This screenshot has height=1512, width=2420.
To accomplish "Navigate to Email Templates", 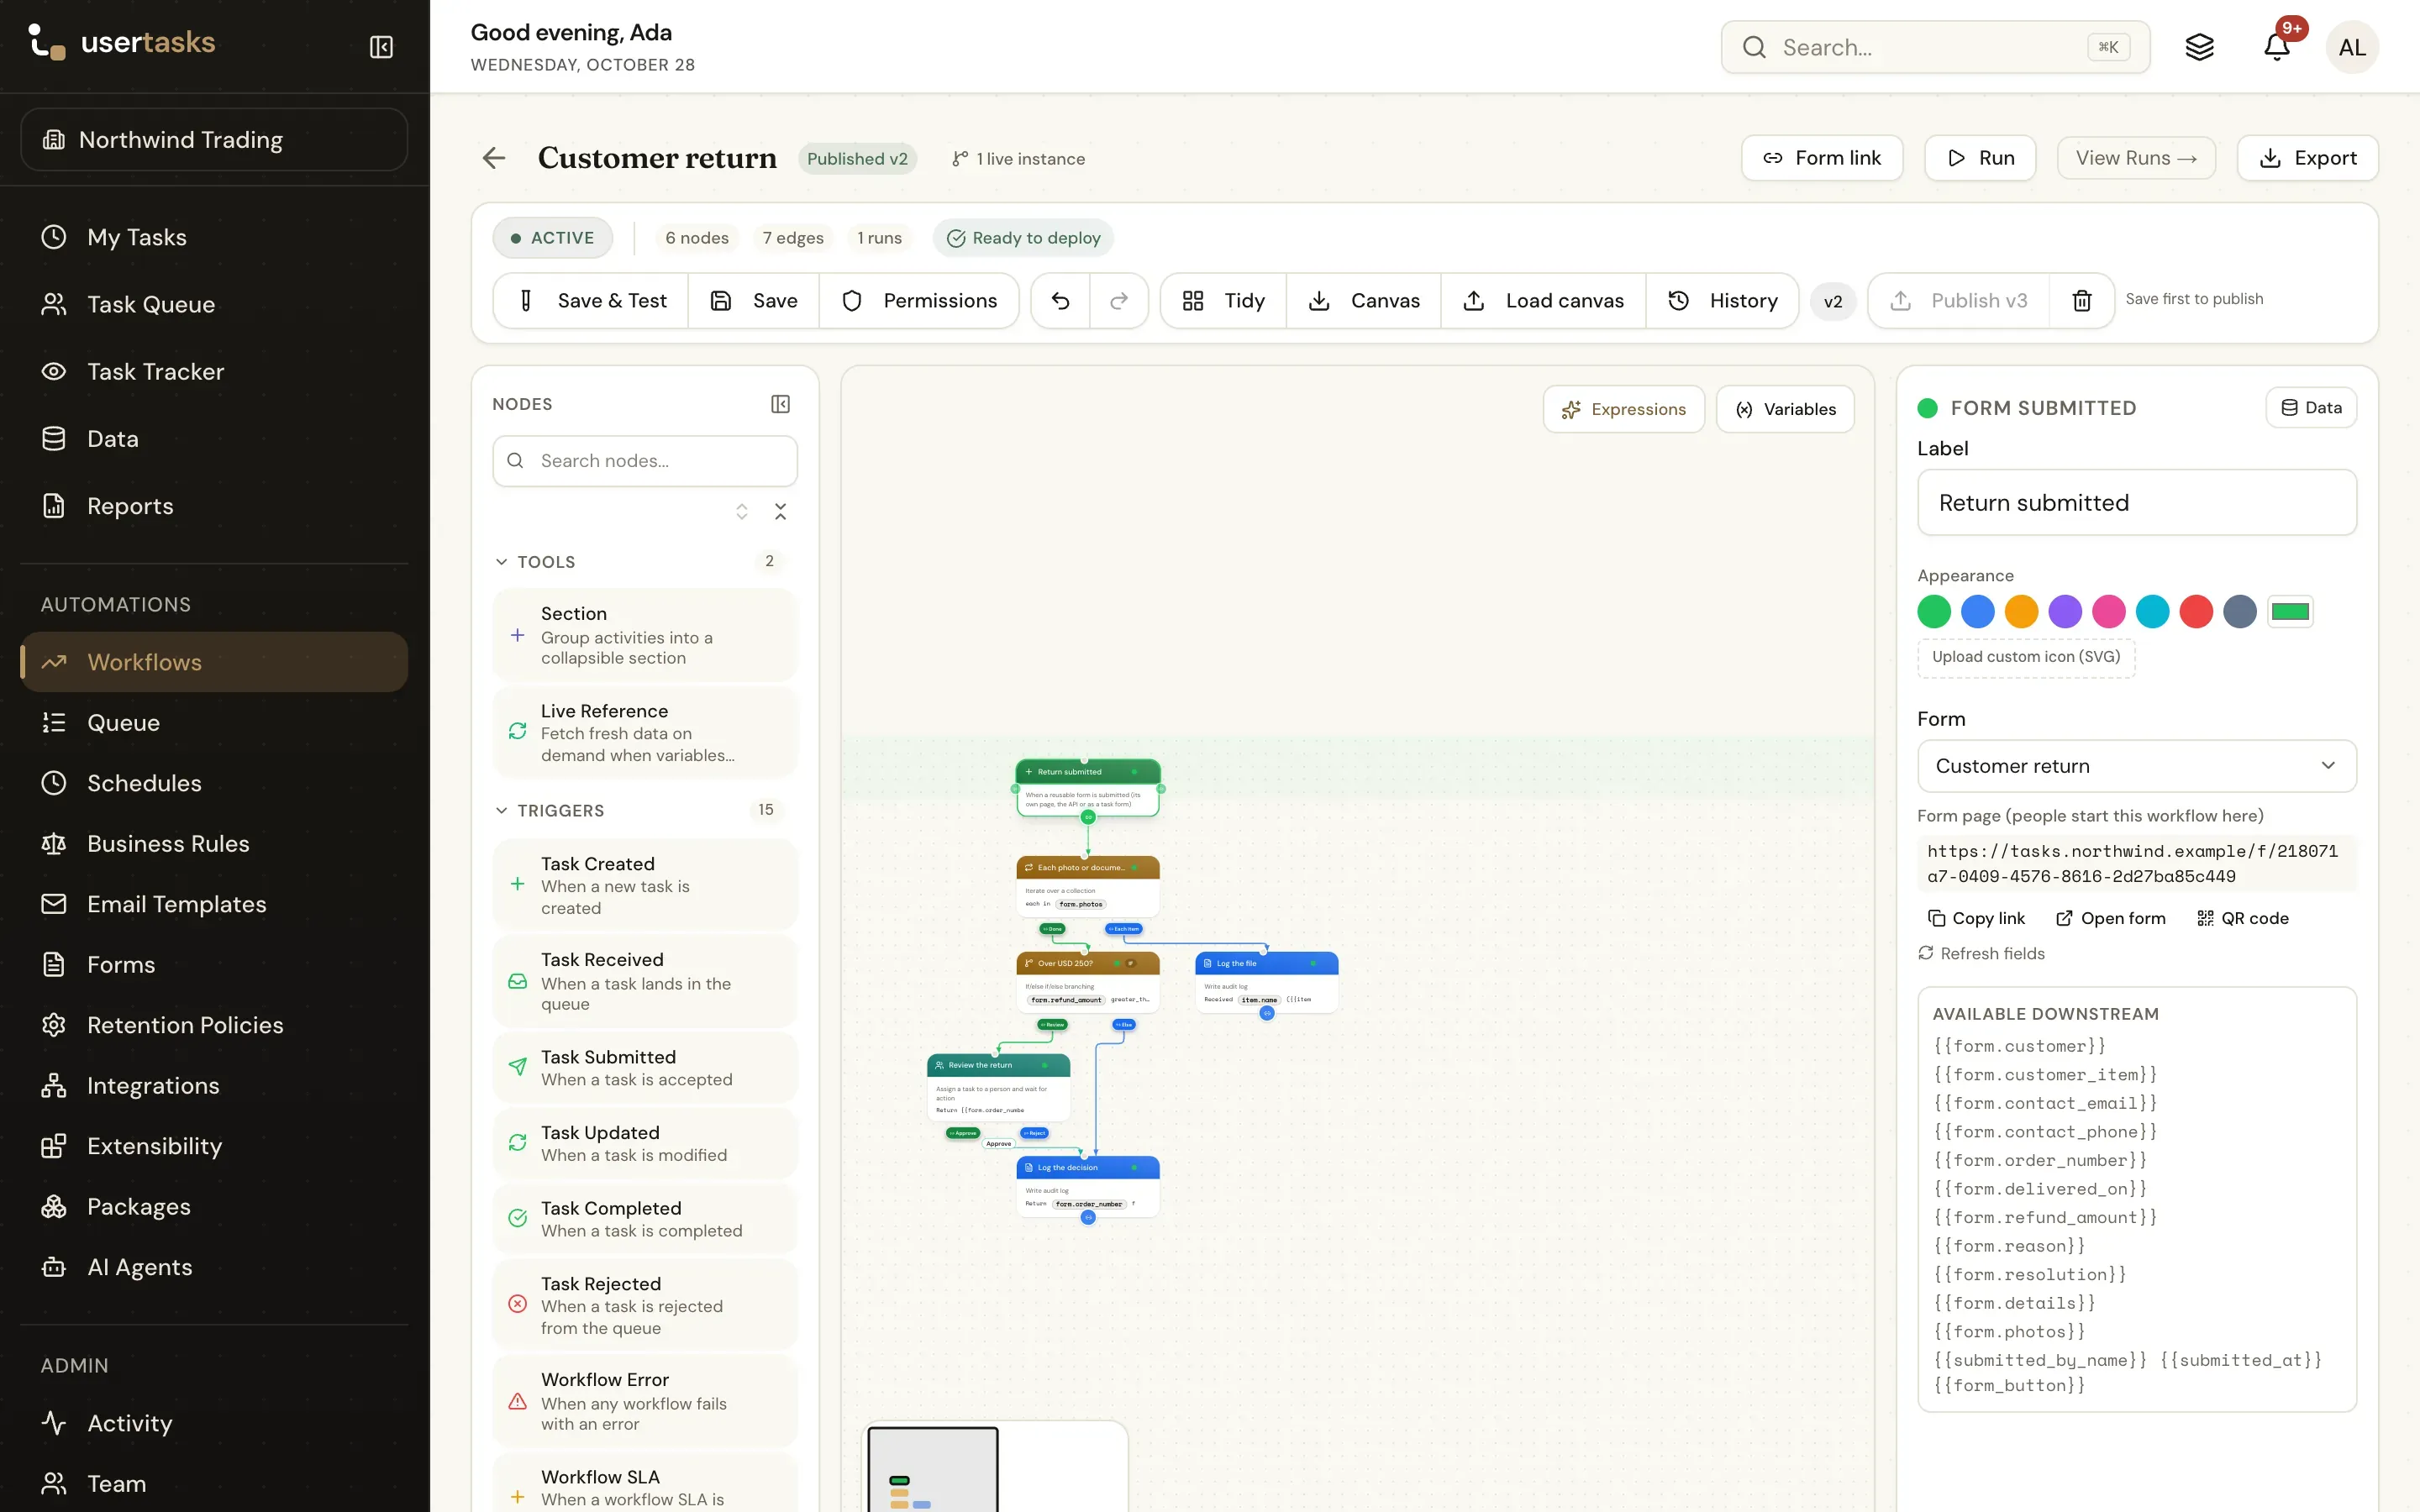I will pos(214,904).
